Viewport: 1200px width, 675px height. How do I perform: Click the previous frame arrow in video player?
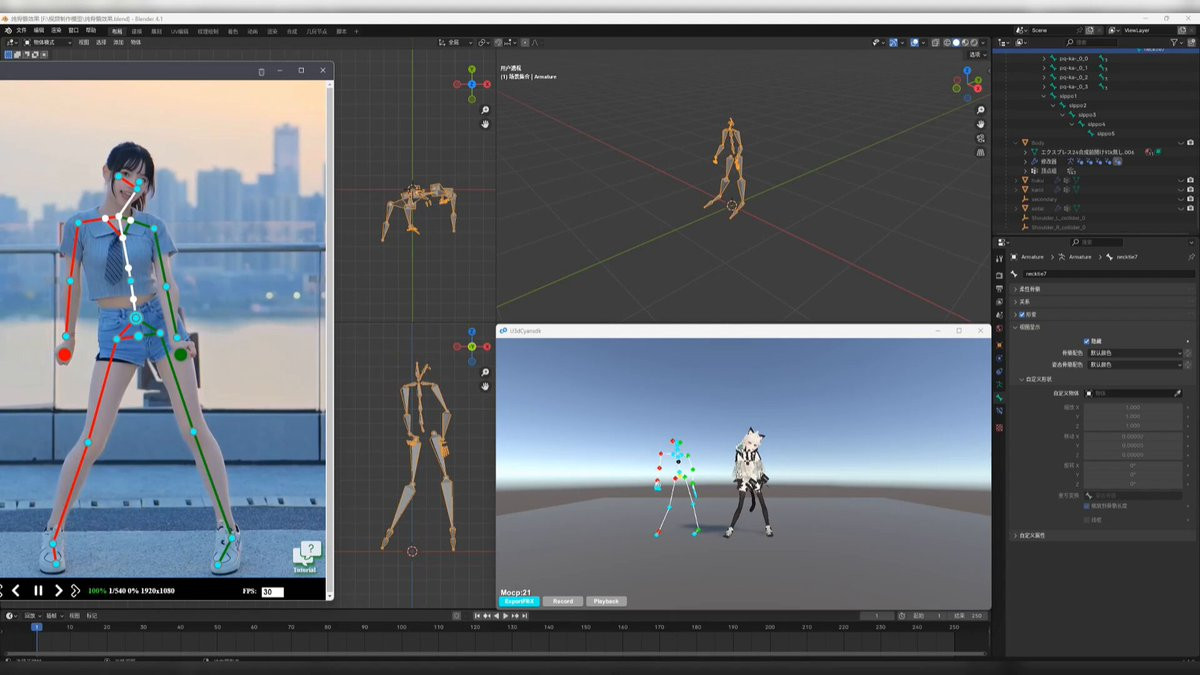coord(16,591)
